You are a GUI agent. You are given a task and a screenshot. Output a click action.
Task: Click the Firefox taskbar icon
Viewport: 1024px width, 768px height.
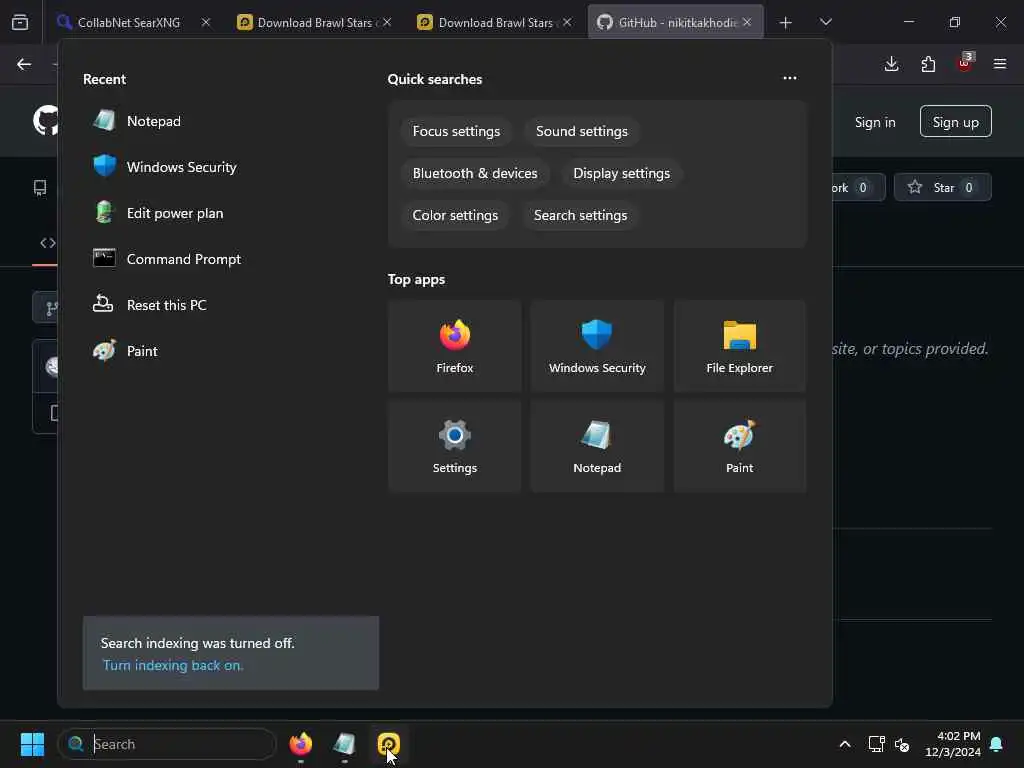[x=300, y=744]
